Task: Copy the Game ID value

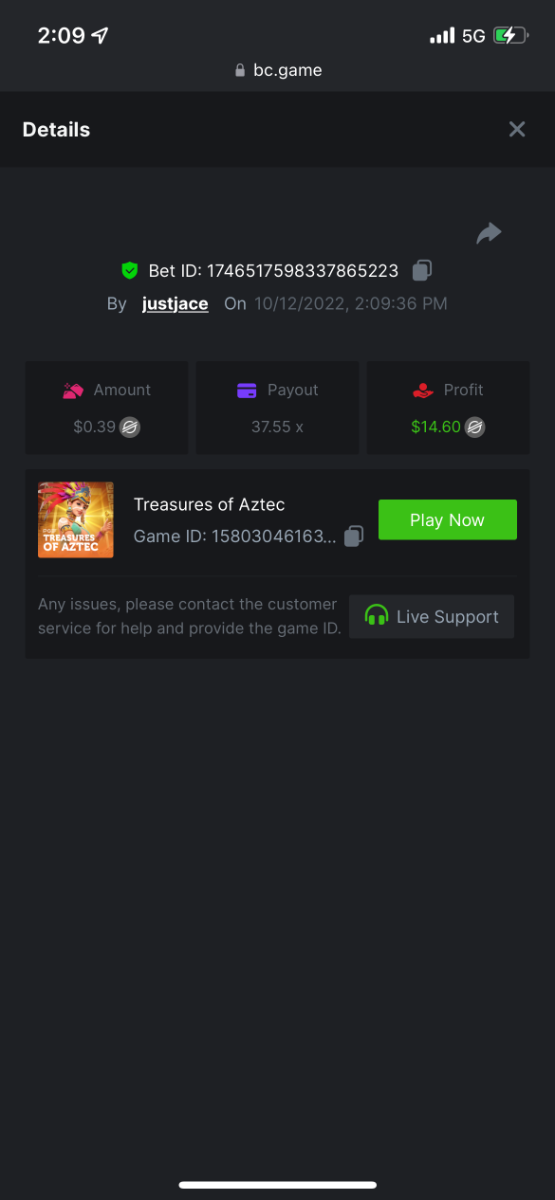Action: [x=353, y=536]
